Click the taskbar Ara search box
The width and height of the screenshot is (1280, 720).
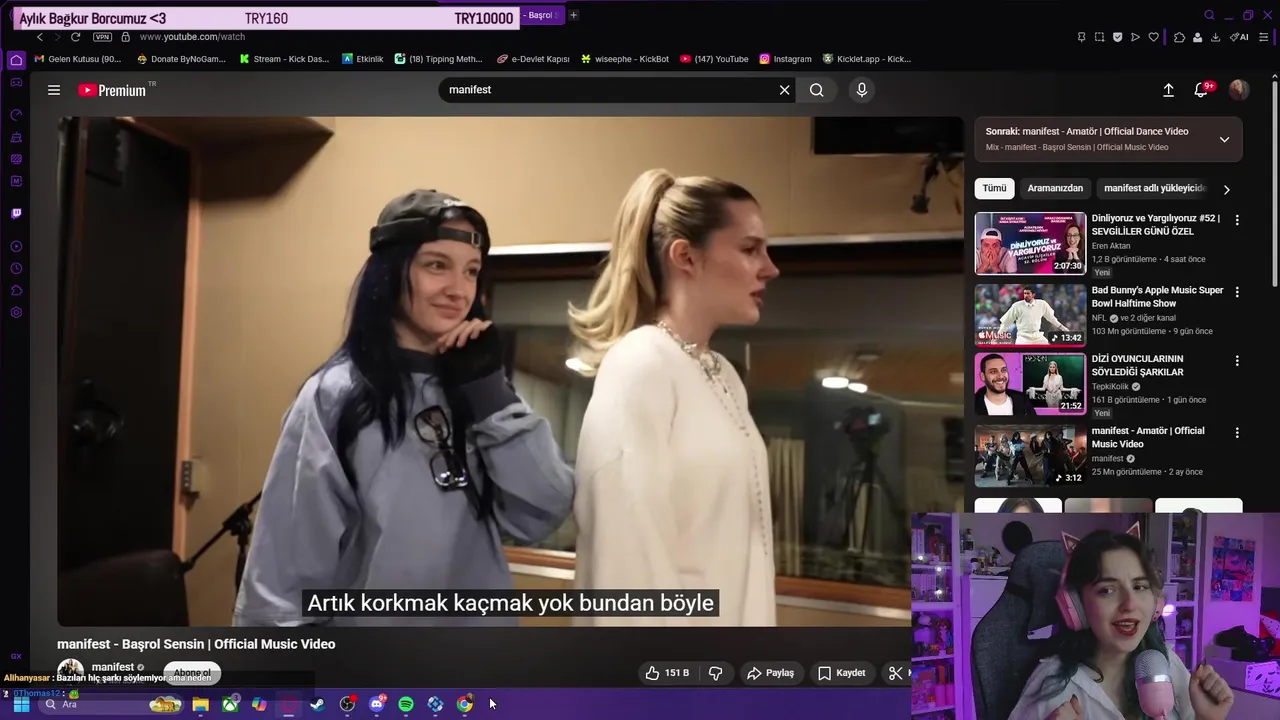(x=112, y=704)
